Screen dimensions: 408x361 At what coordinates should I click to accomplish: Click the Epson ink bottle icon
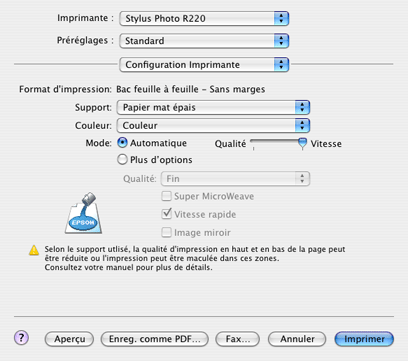coord(84,213)
